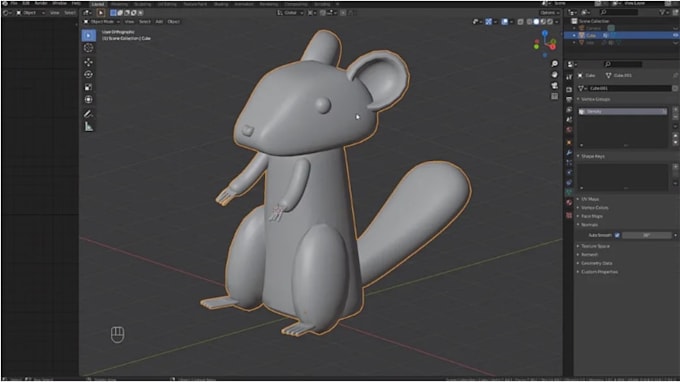Expand the Custom Properties panel
Image resolution: width=680 pixels, height=382 pixels.
tap(599, 272)
